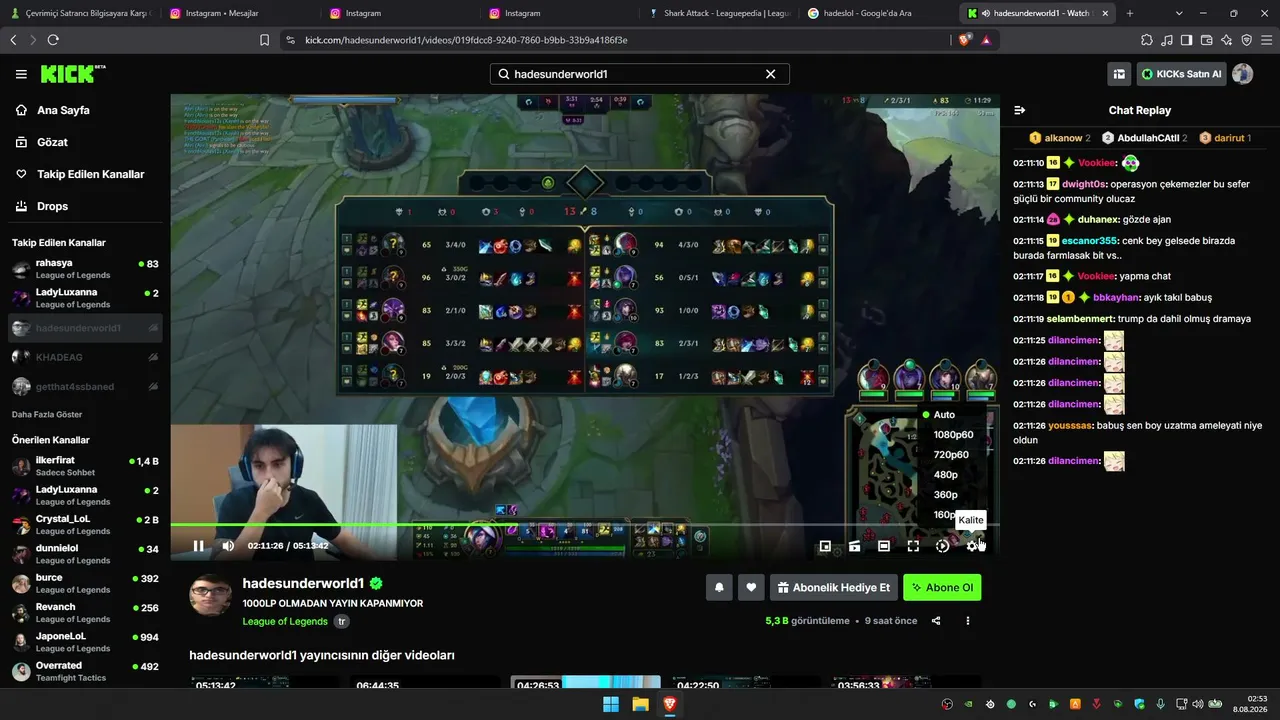Open dunnielol recommended channel
Screen dimensions: 1280x720
[85, 554]
